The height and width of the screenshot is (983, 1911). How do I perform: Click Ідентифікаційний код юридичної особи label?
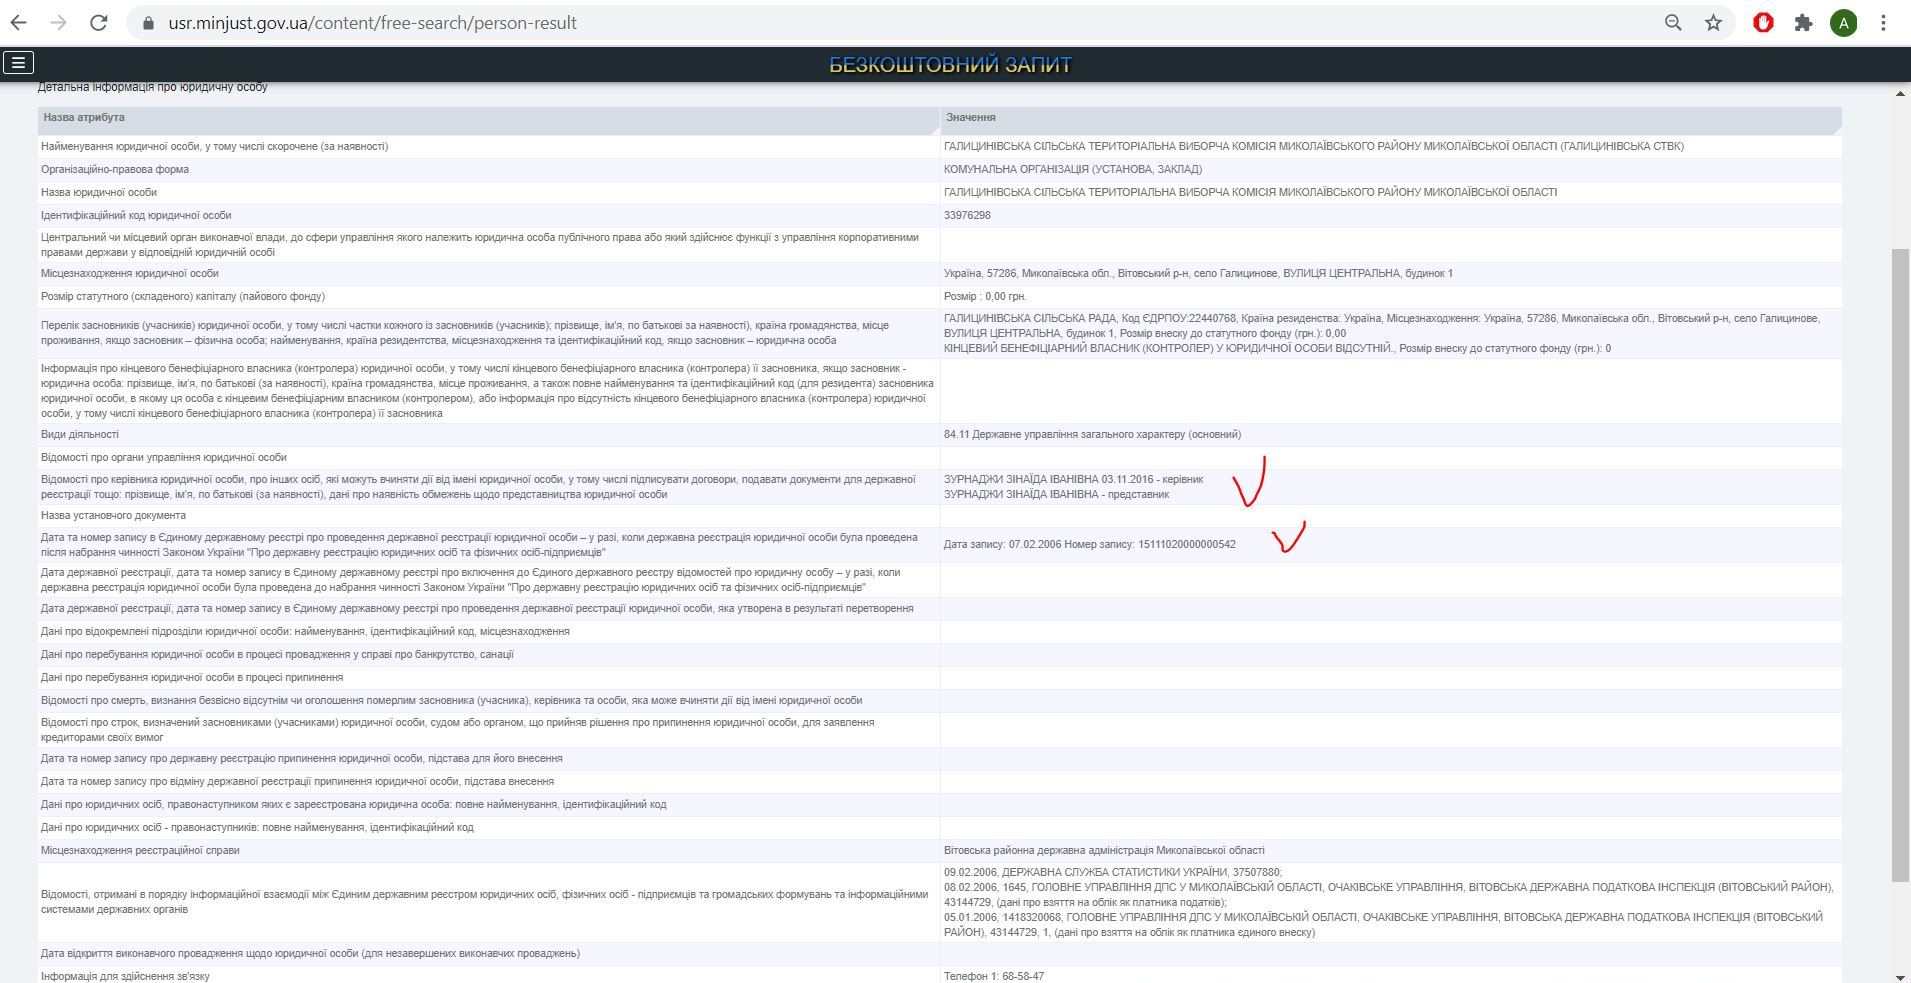click(136, 215)
